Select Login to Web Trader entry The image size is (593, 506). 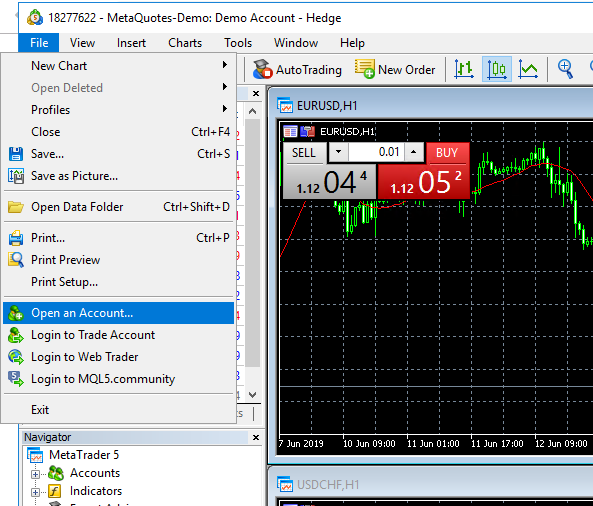pyautogui.click(x=119, y=357)
